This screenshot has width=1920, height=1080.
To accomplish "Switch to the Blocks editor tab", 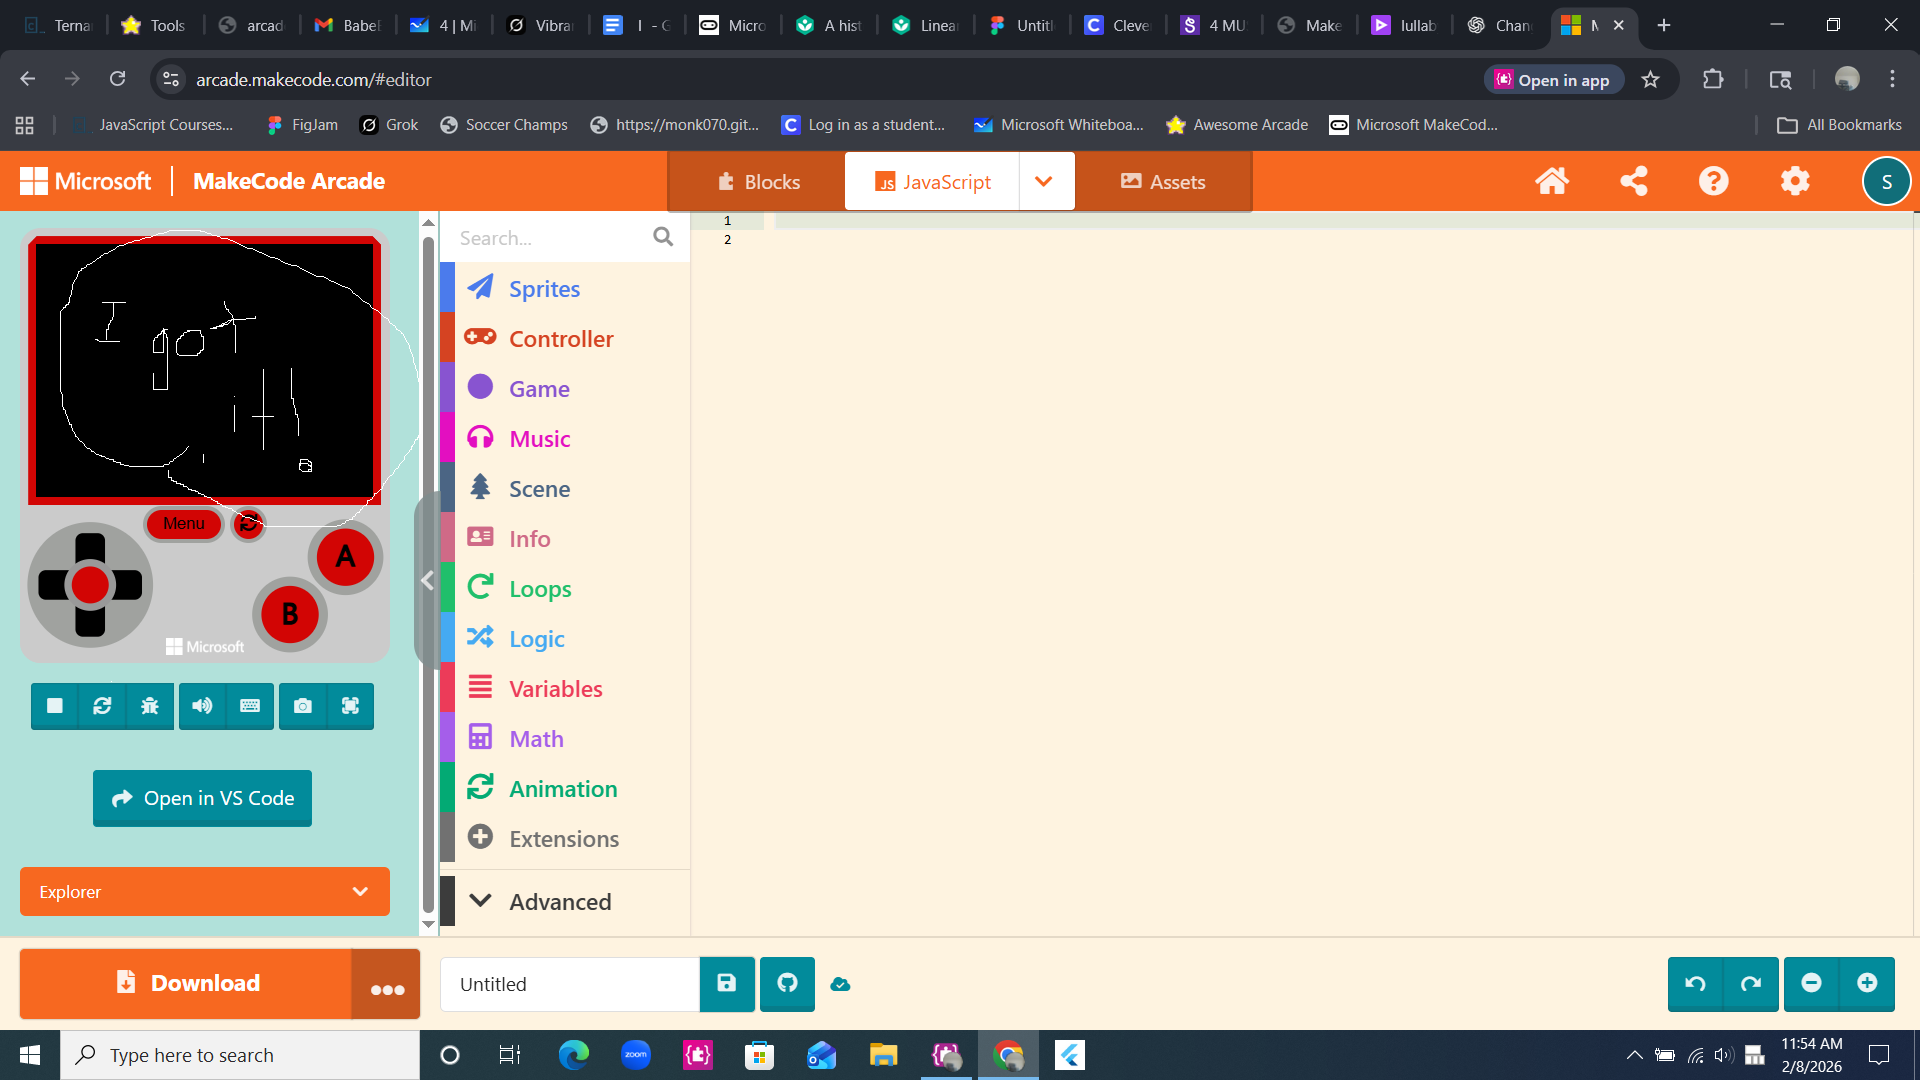I will pos(758,182).
